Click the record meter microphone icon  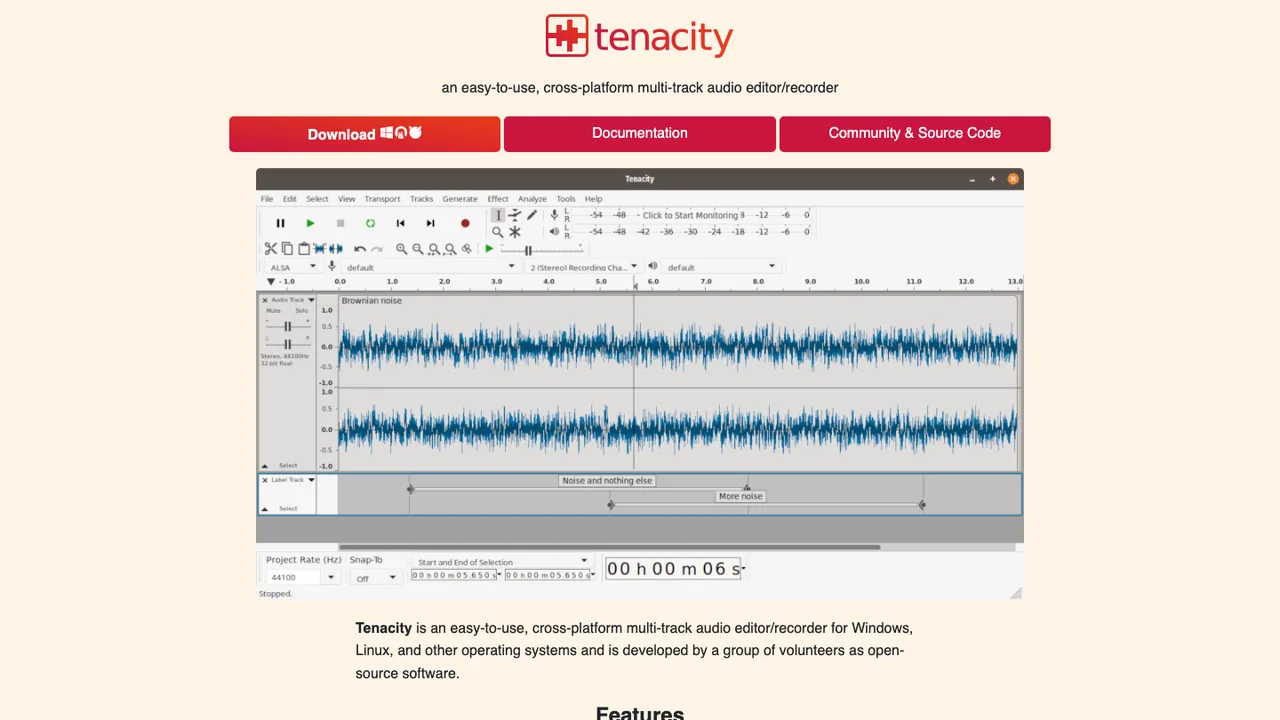pyautogui.click(x=554, y=215)
